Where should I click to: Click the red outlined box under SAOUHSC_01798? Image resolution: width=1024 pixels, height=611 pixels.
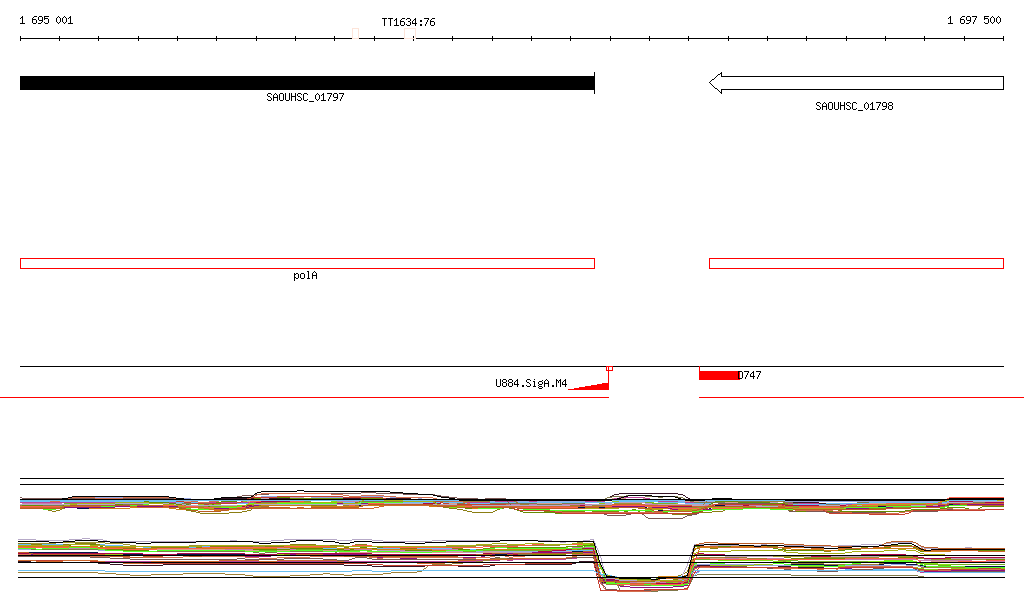(x=856, y=264)
